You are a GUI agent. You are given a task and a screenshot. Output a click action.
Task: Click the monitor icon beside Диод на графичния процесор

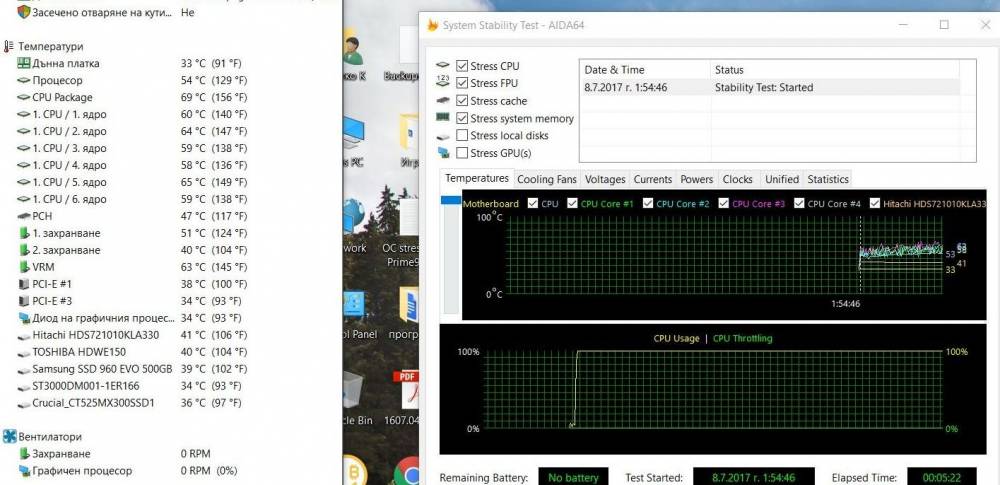click(x=24, y=318)
